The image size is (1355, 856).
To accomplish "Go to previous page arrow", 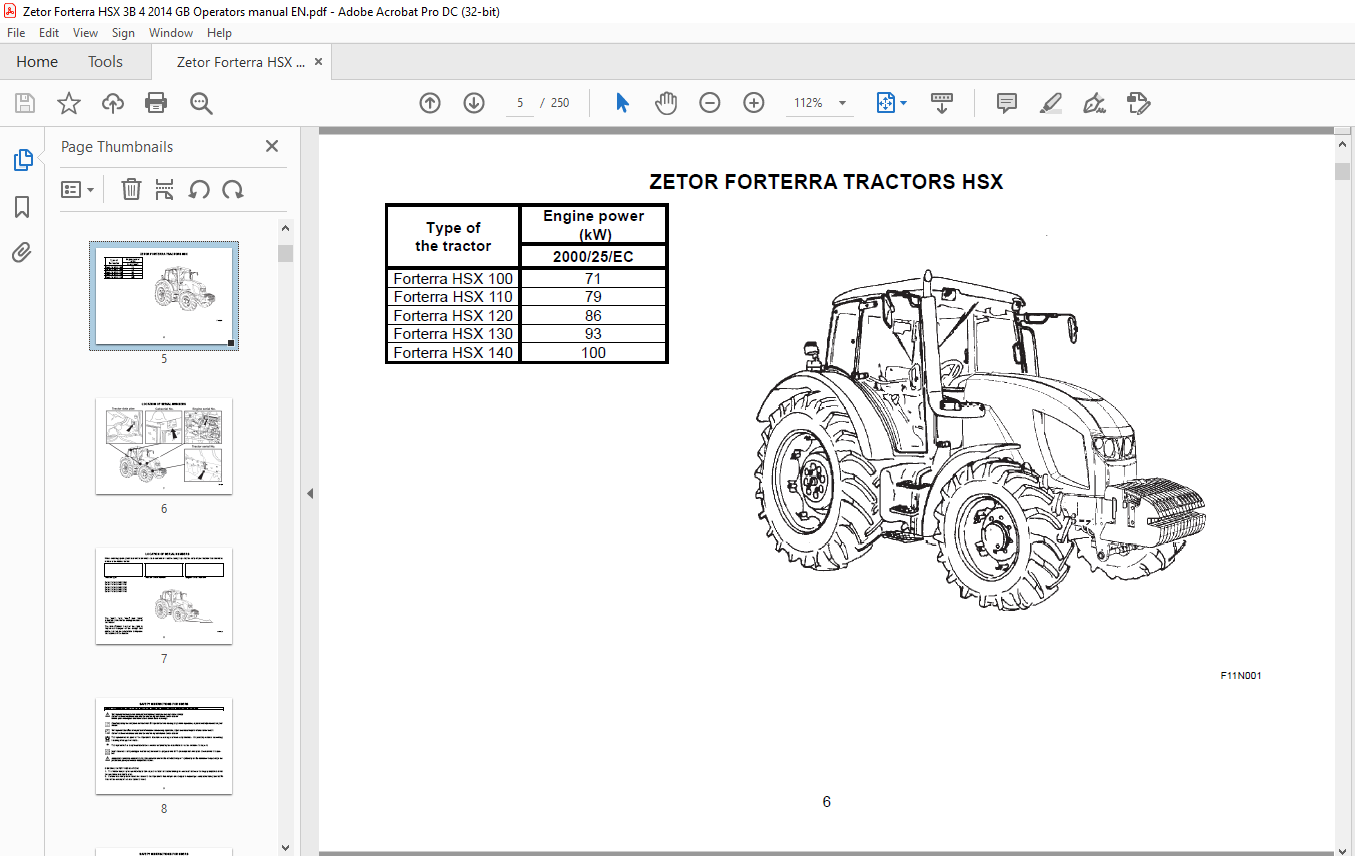I will (x=430, y=103).
